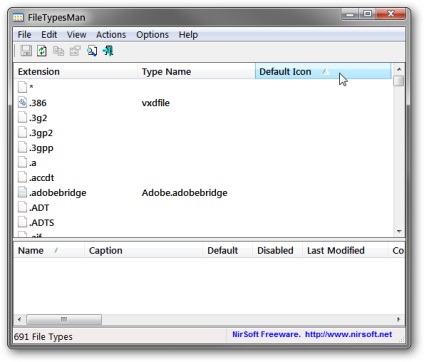
Task: Click the file icon for .3gpp
Action: click(x=22, y=147)
